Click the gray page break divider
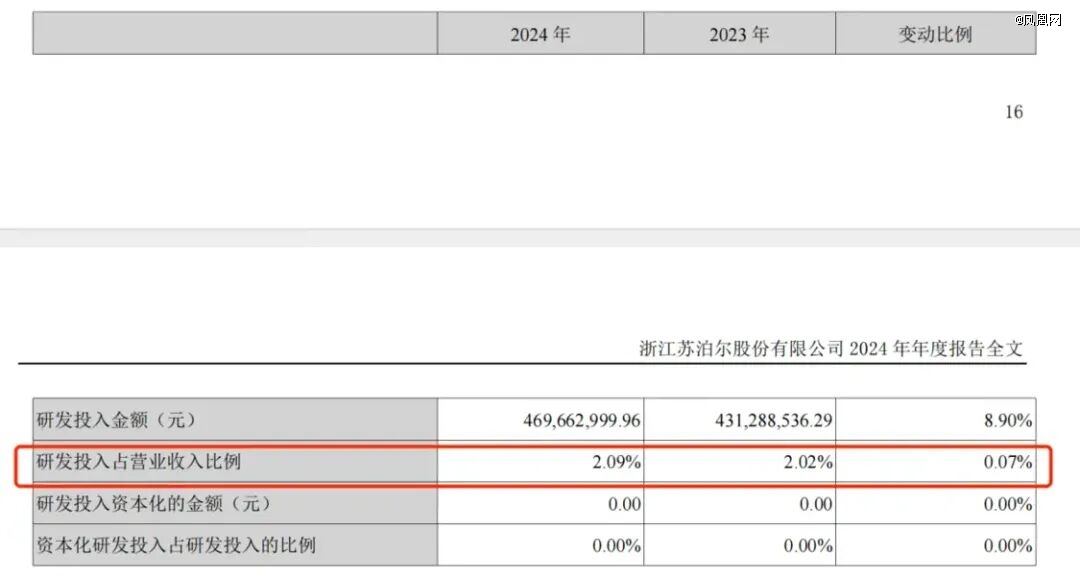Screen dimensions: 1080x578 [x=540, y=238]
